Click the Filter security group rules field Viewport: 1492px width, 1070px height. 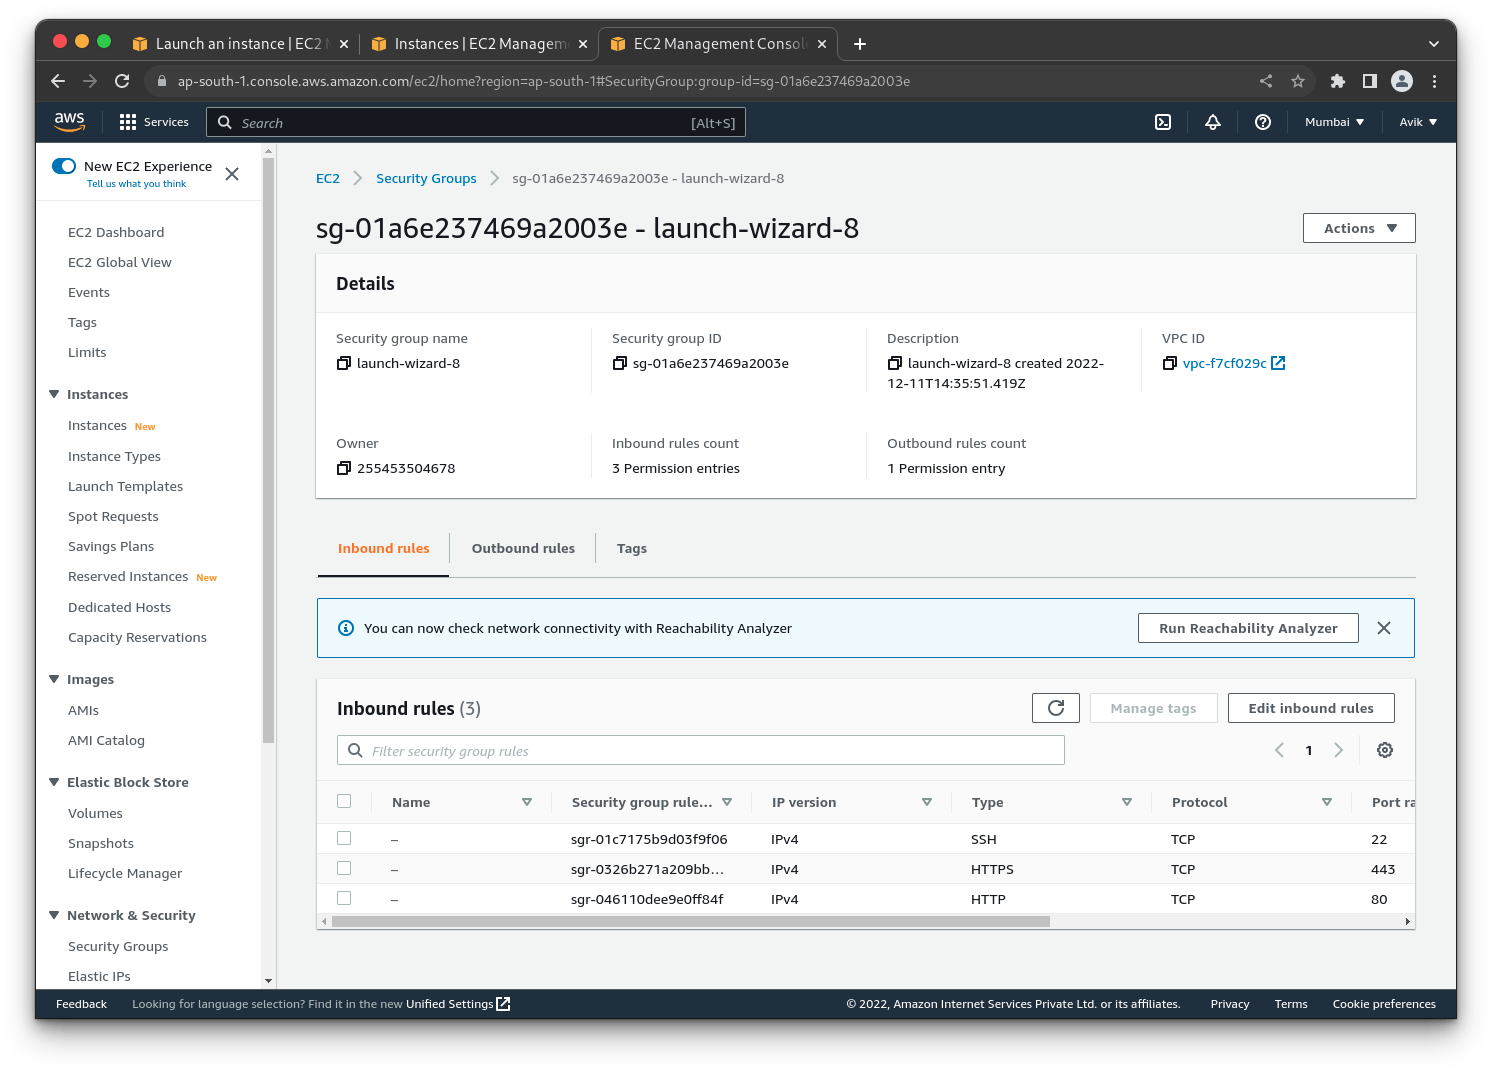tap(700, 749)
